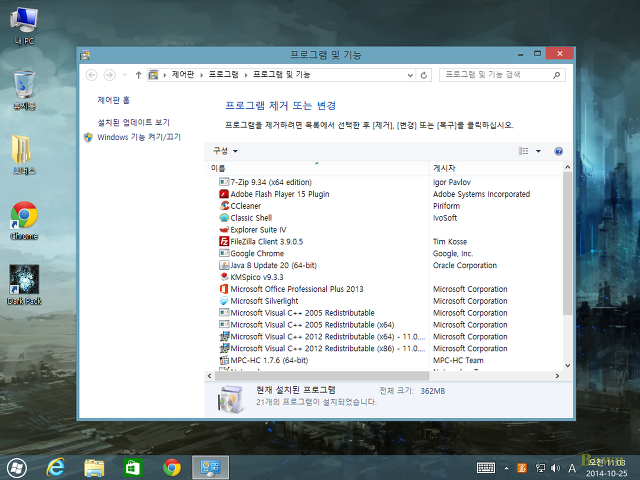
Task: Sort by 이름 column header
Action: click(x=317, y=168)
